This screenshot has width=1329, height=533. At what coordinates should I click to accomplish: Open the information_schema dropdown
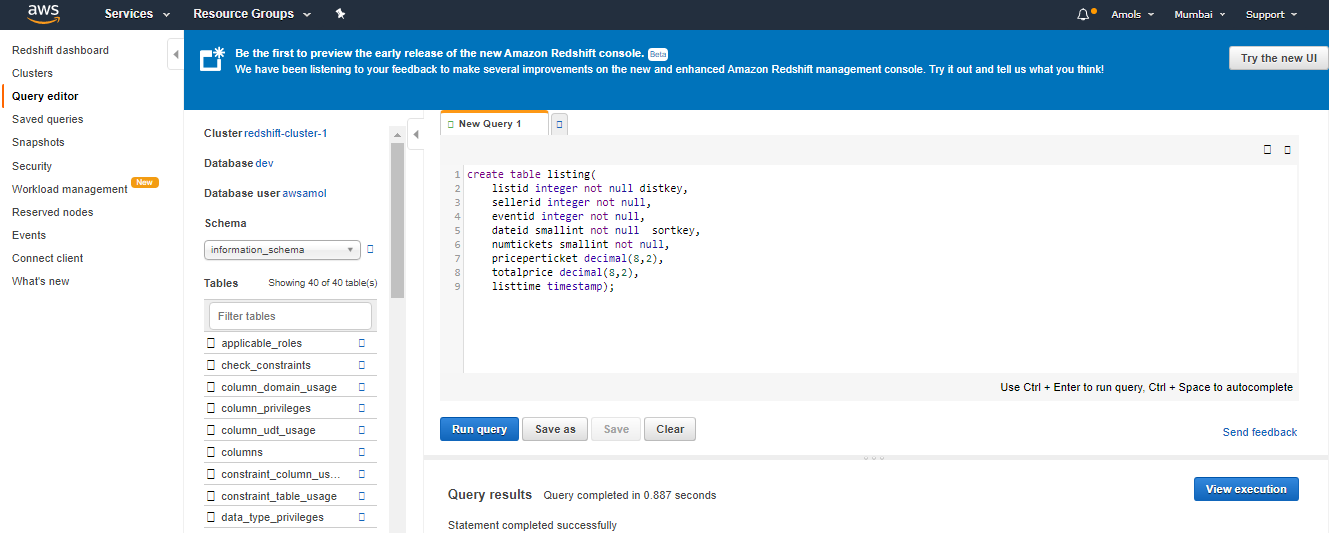[x=283, y=250]
